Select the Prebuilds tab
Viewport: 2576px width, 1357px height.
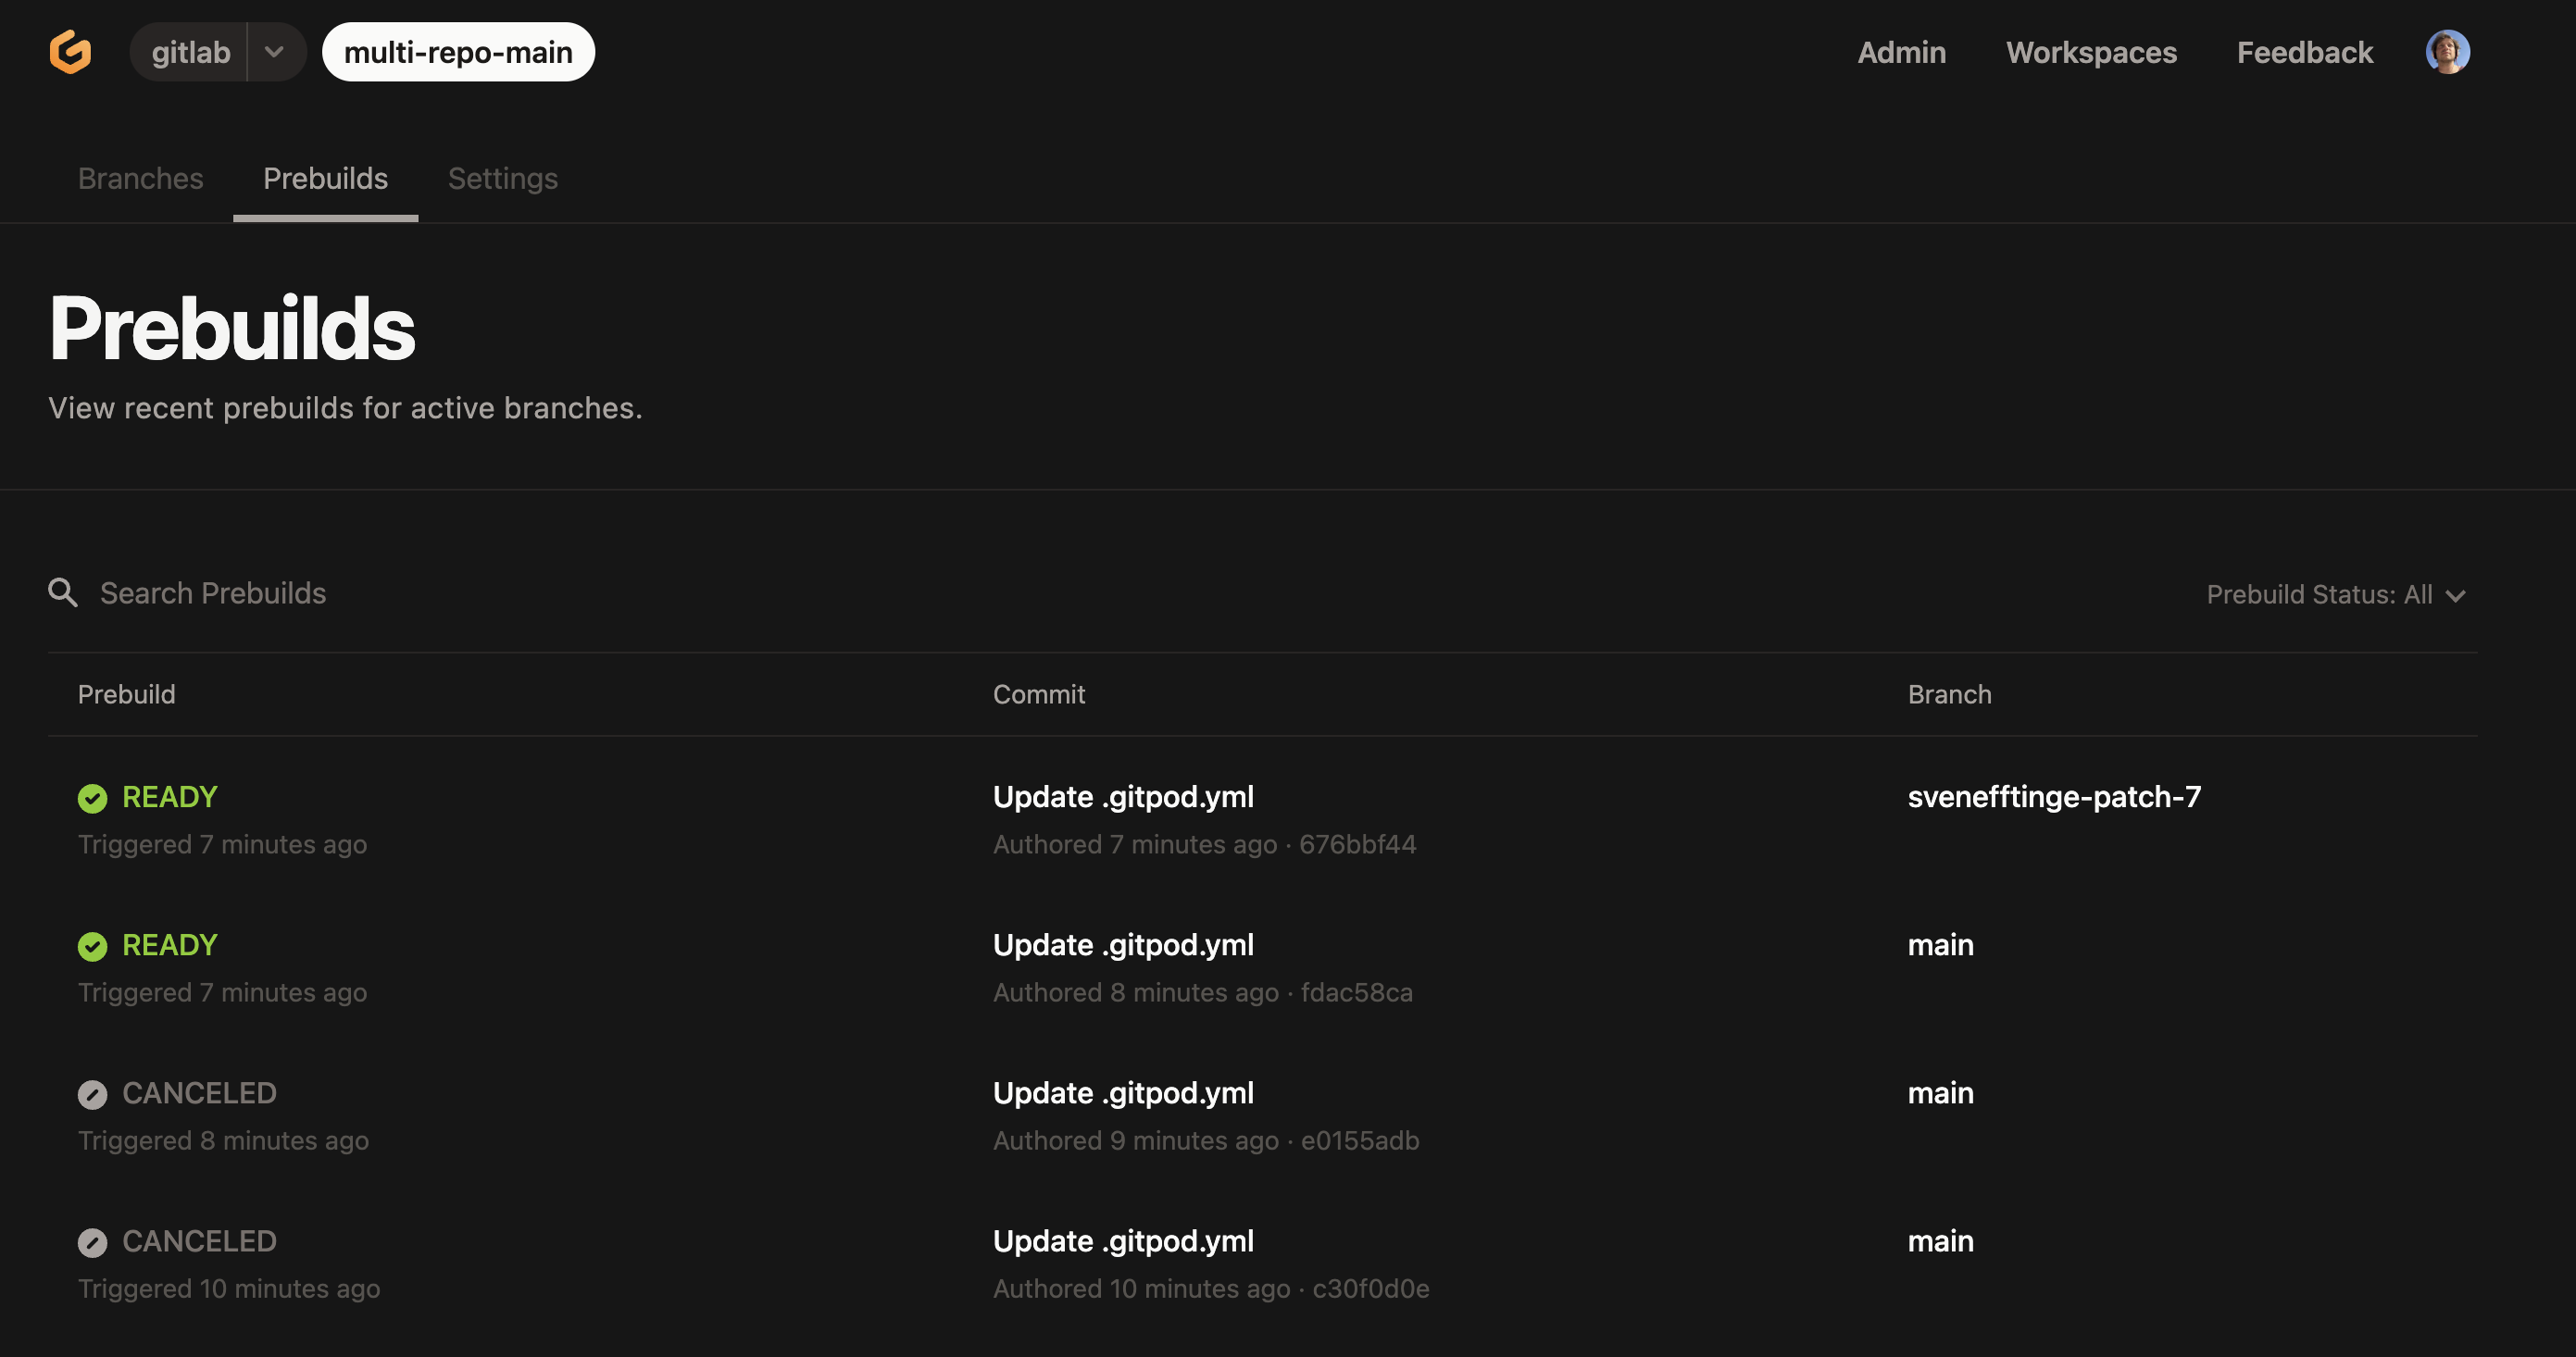325,178
